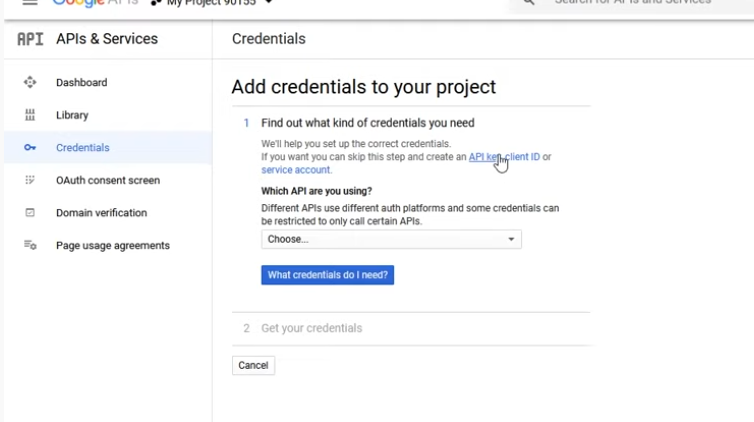Click the search magnifier icon in top bar

point(529,3)
